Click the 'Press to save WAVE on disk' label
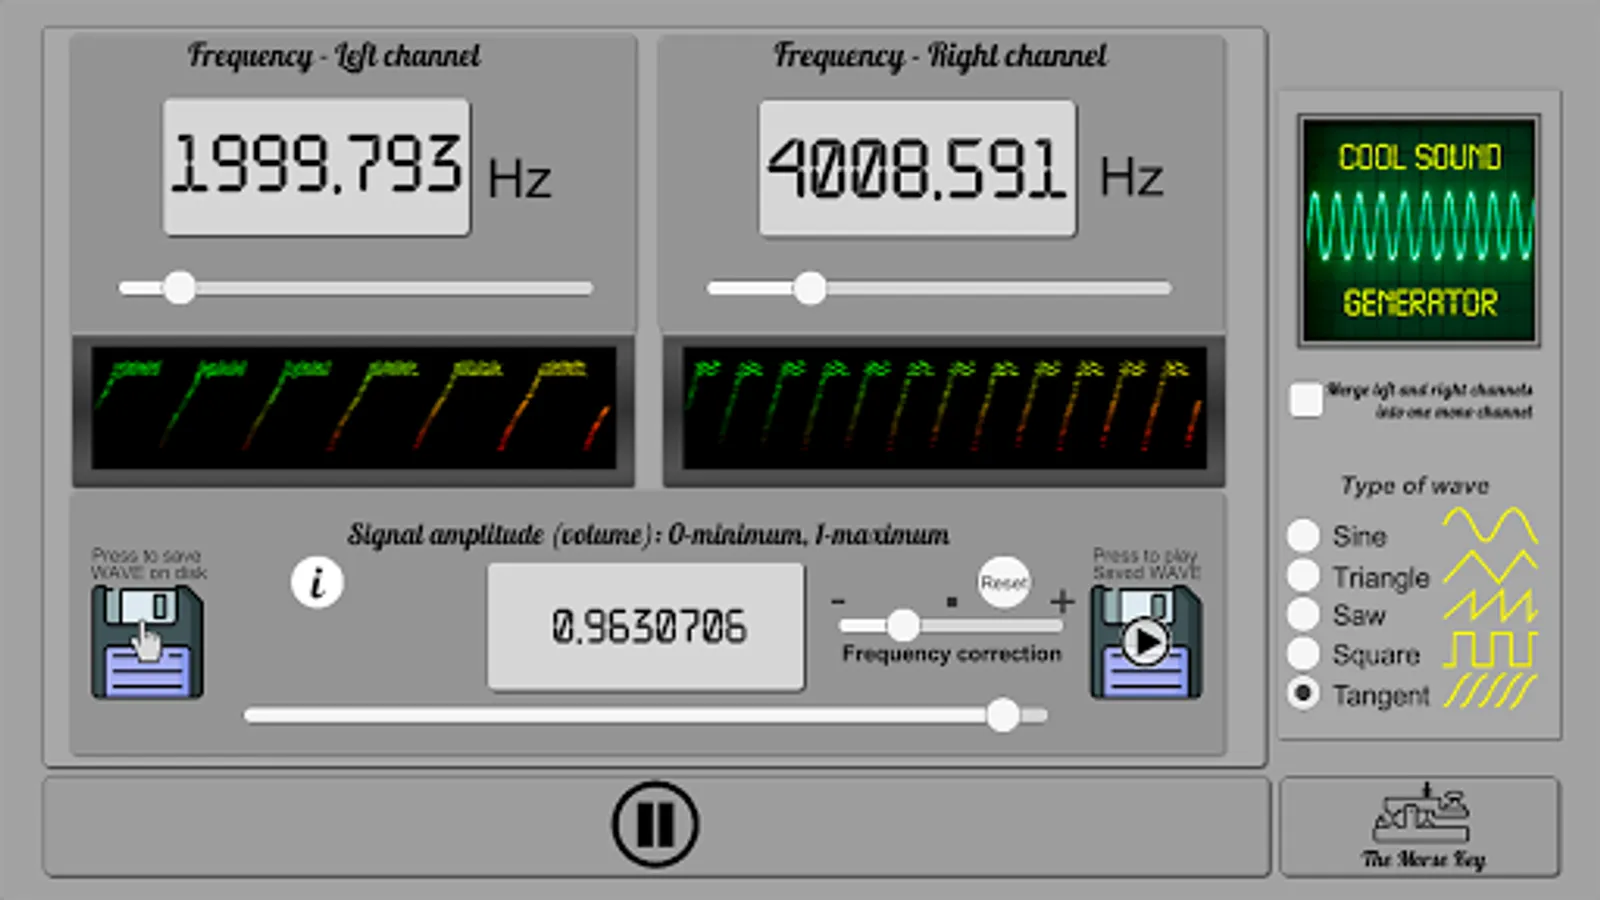1600x900 pixels. [x=148, y=564]
